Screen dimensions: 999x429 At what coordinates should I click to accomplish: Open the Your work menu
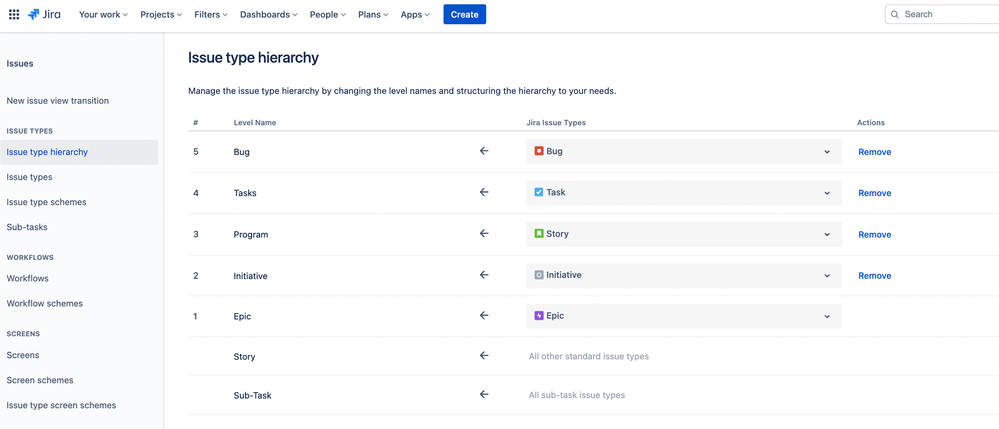[x=103, y=15]
